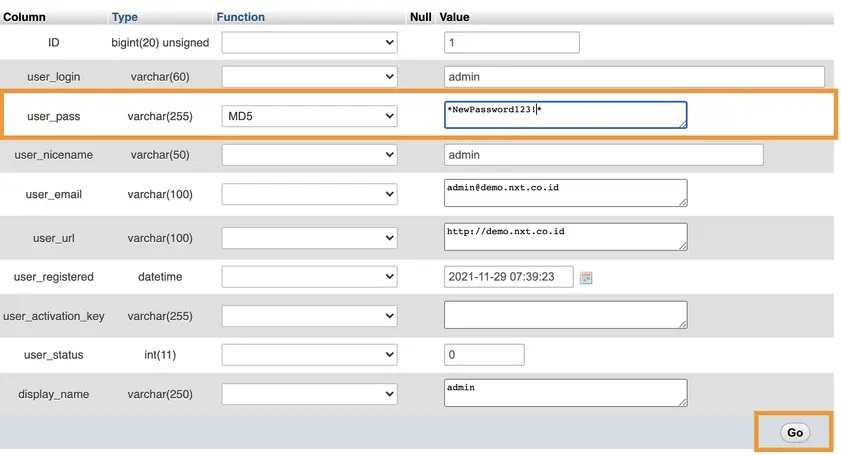This screenshot has height=455, width=841.
Task: Expand the ID row function dropdown
Action: (309, 43)
